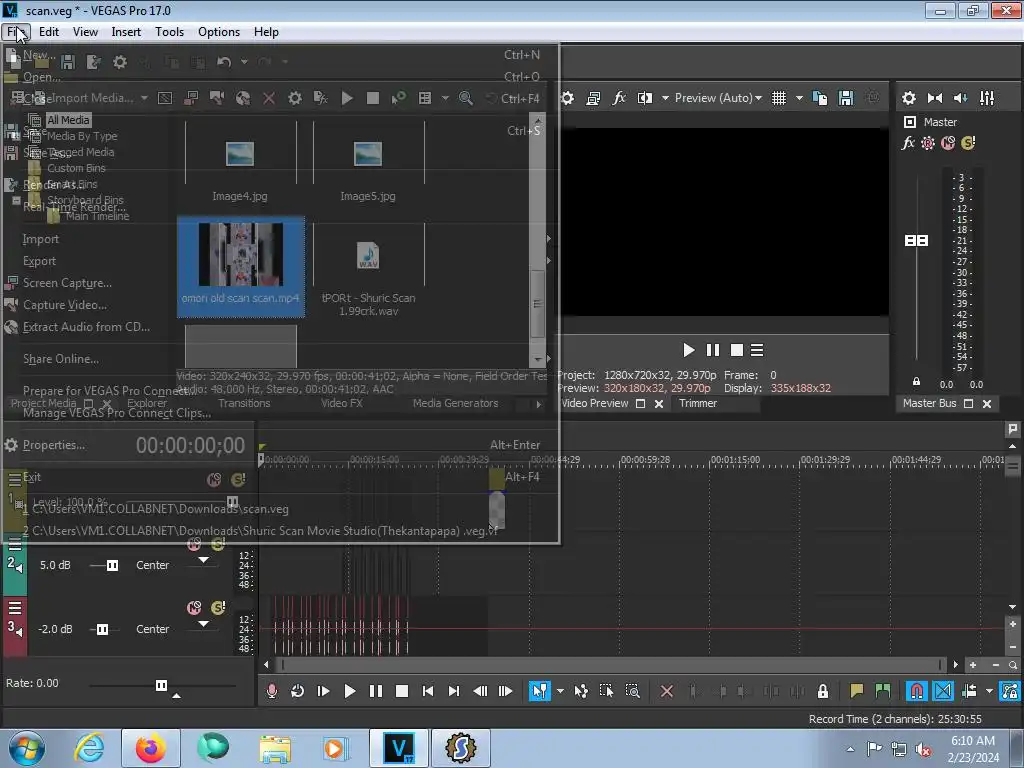
Task: Open the mixing console icon
Action: 987,98
